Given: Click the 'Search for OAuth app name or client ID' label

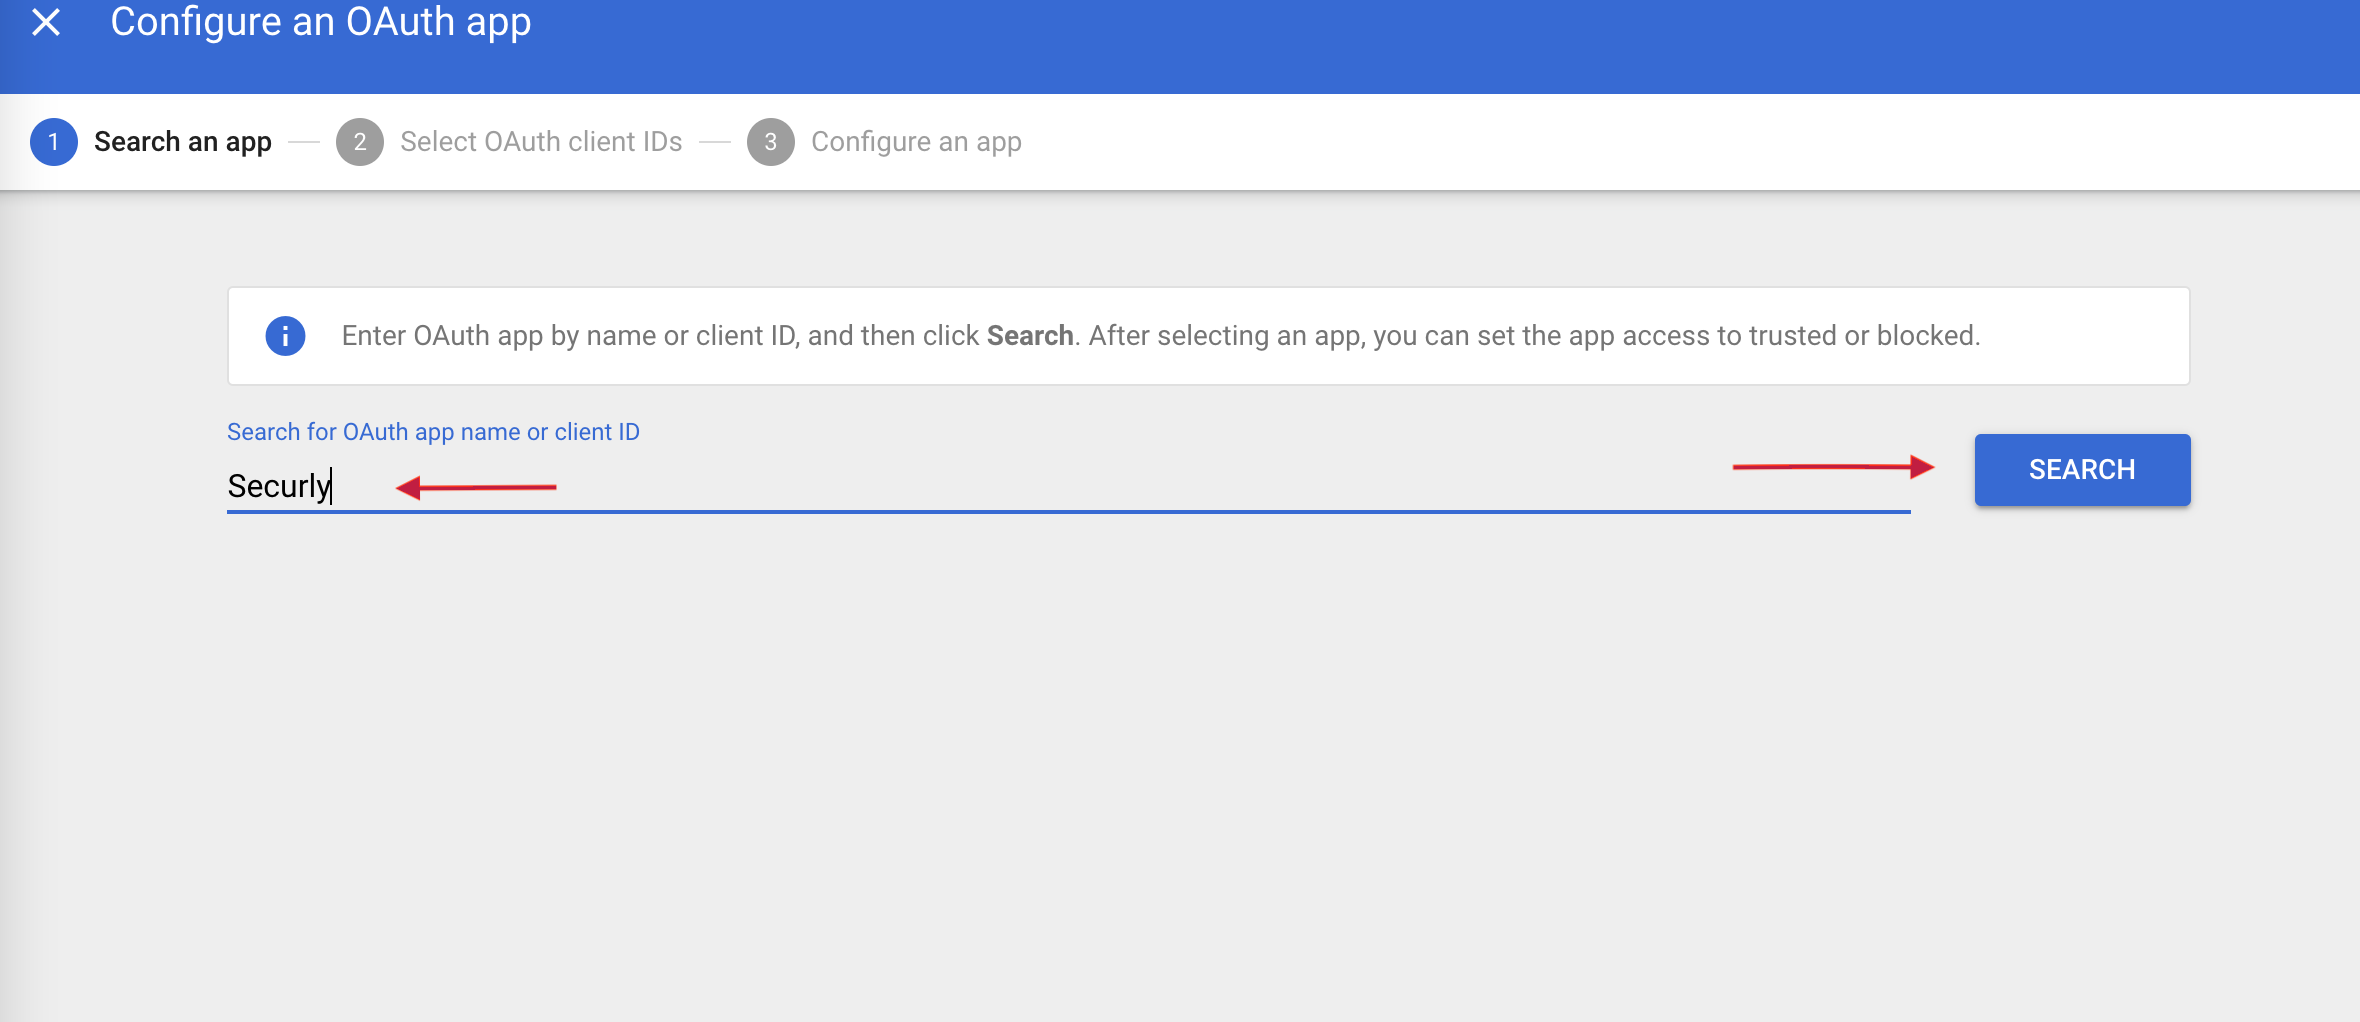Looking at the screenshot, I should [x=433, y=432].
